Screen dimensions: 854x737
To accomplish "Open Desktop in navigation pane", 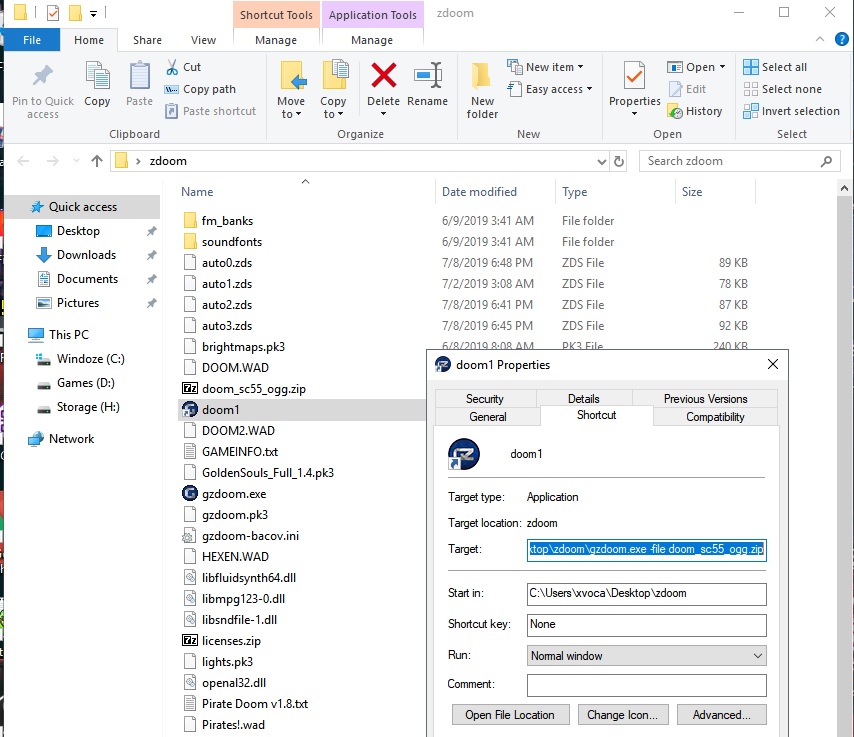I will [78, 231].
